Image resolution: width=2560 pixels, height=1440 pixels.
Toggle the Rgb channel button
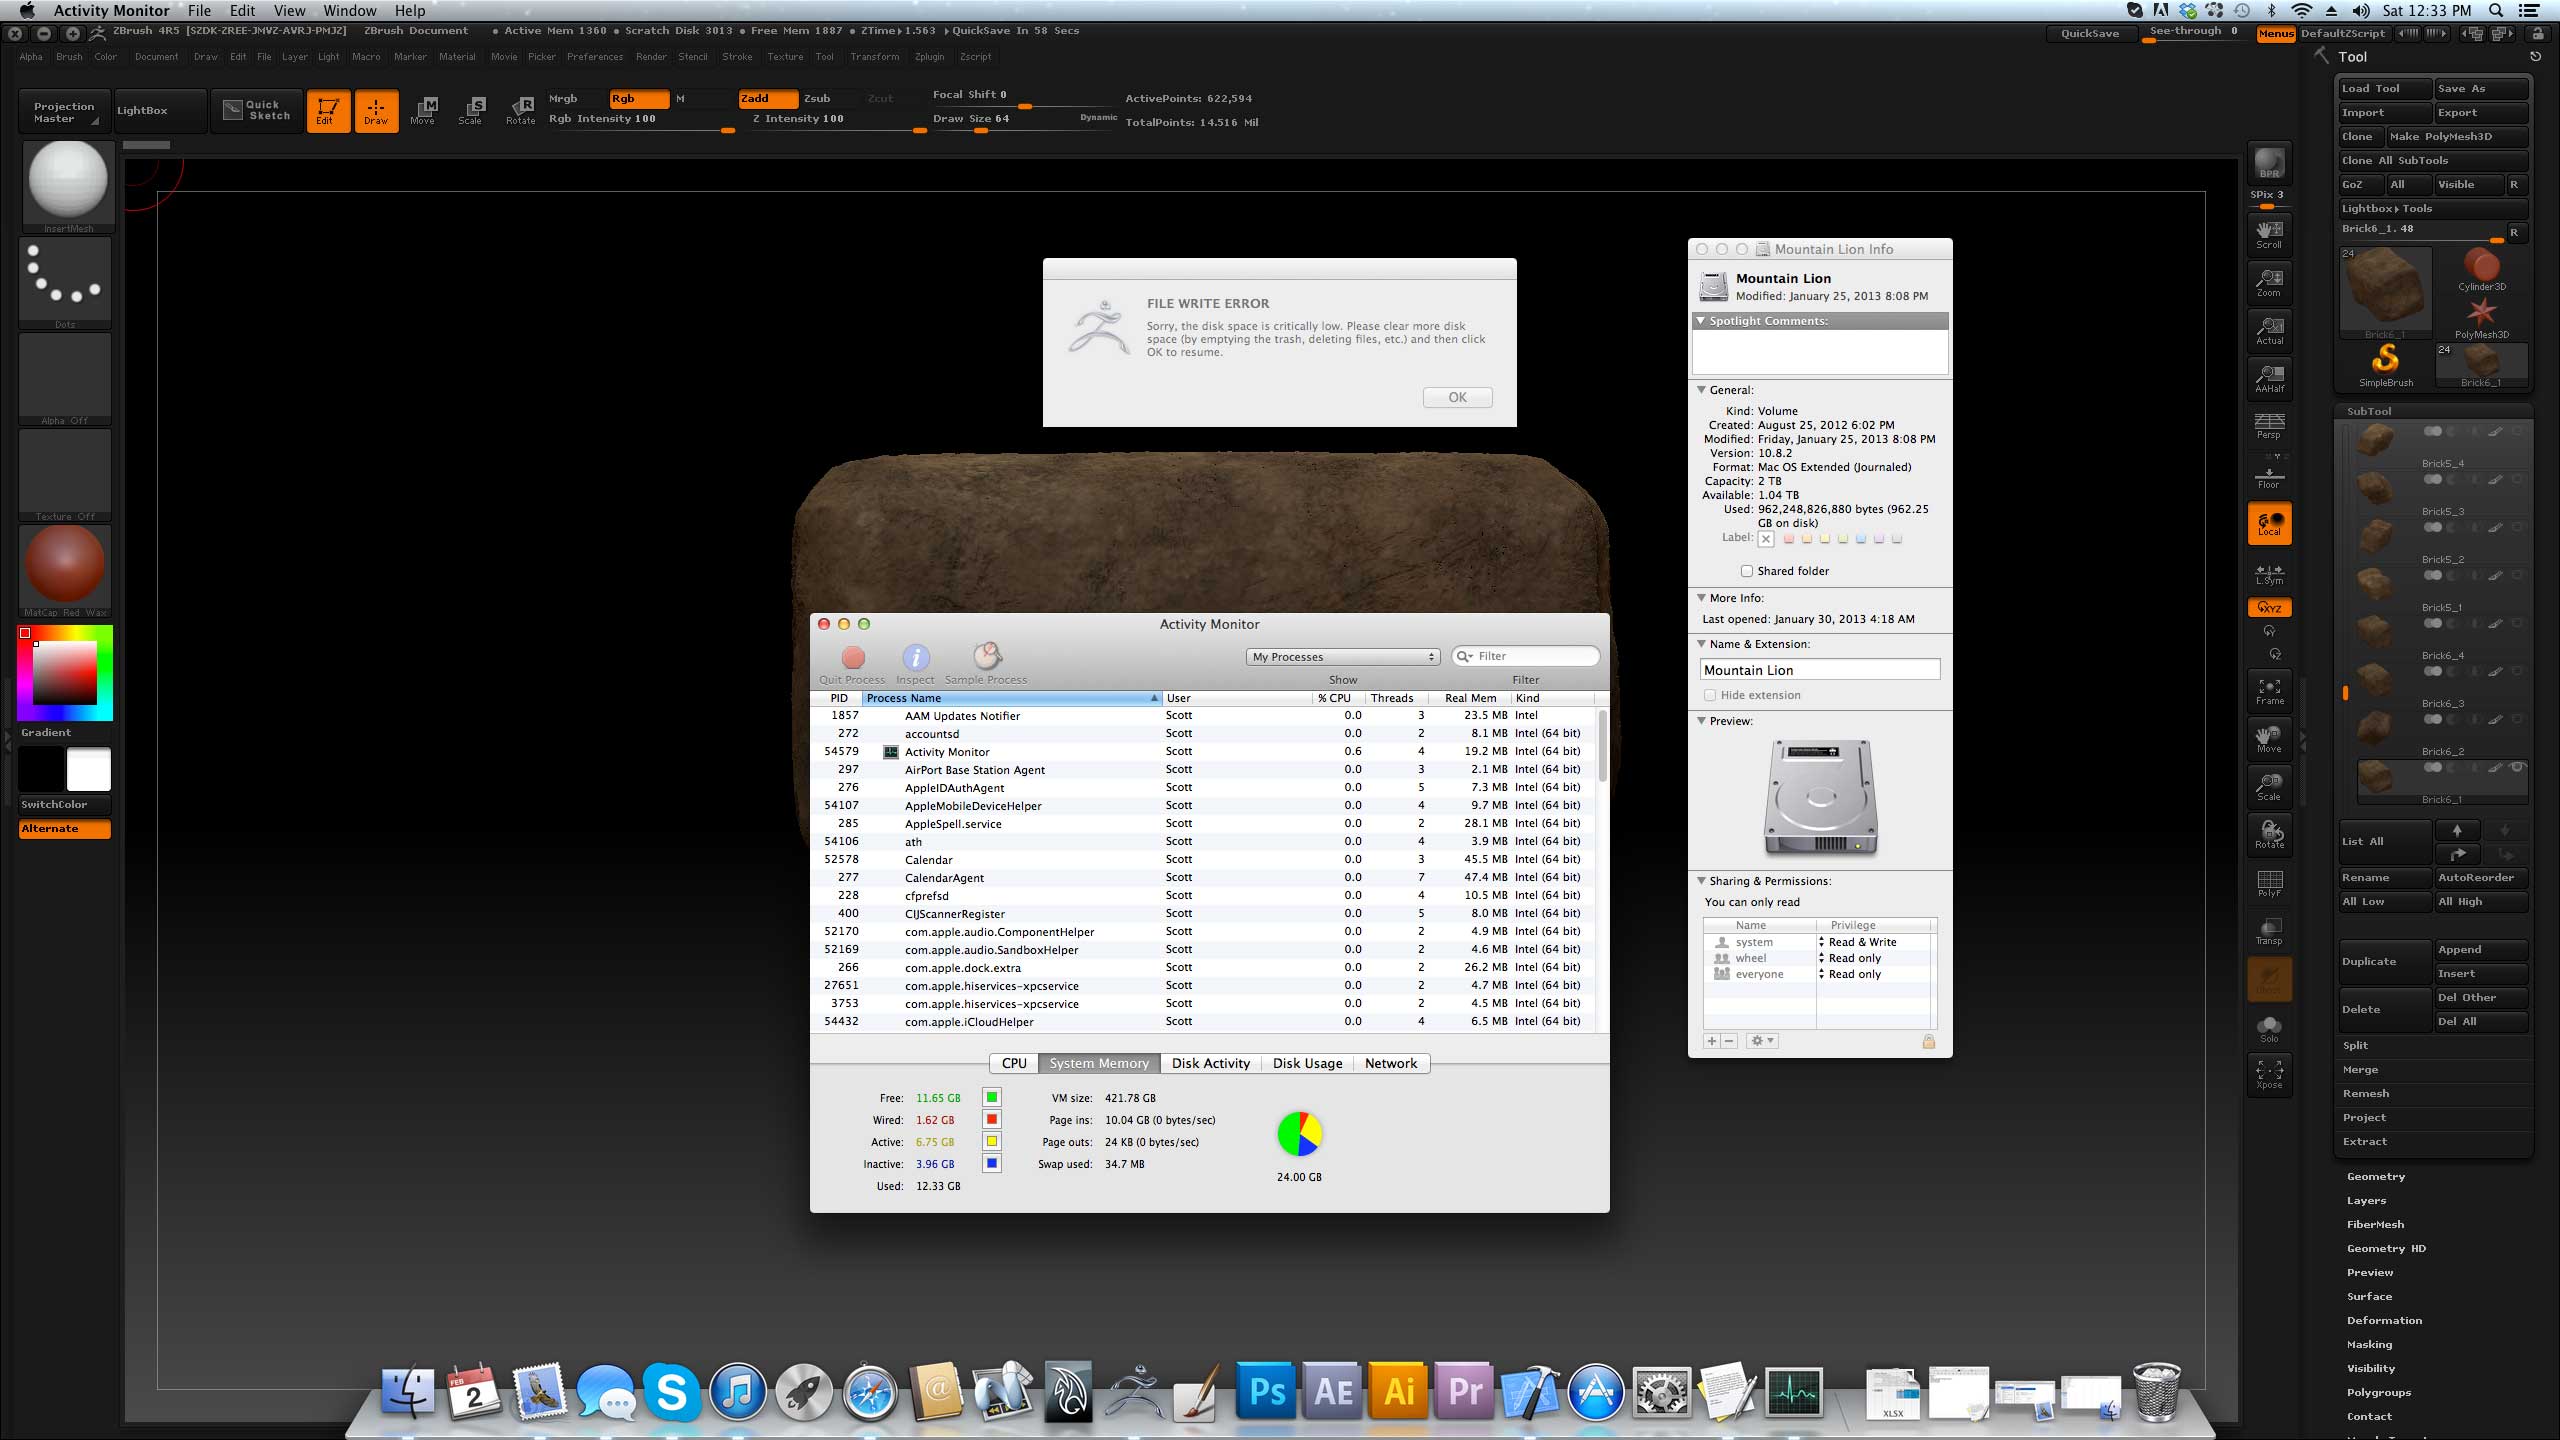coord(638,99)
